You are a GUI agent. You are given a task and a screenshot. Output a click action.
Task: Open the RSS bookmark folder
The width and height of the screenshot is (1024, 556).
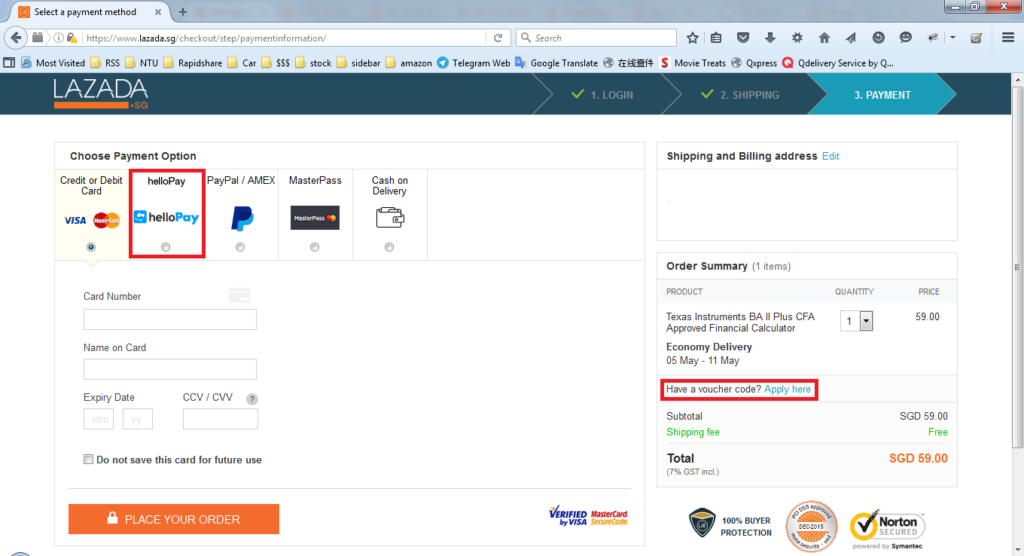pyautogui.click(x=105, y=63)
